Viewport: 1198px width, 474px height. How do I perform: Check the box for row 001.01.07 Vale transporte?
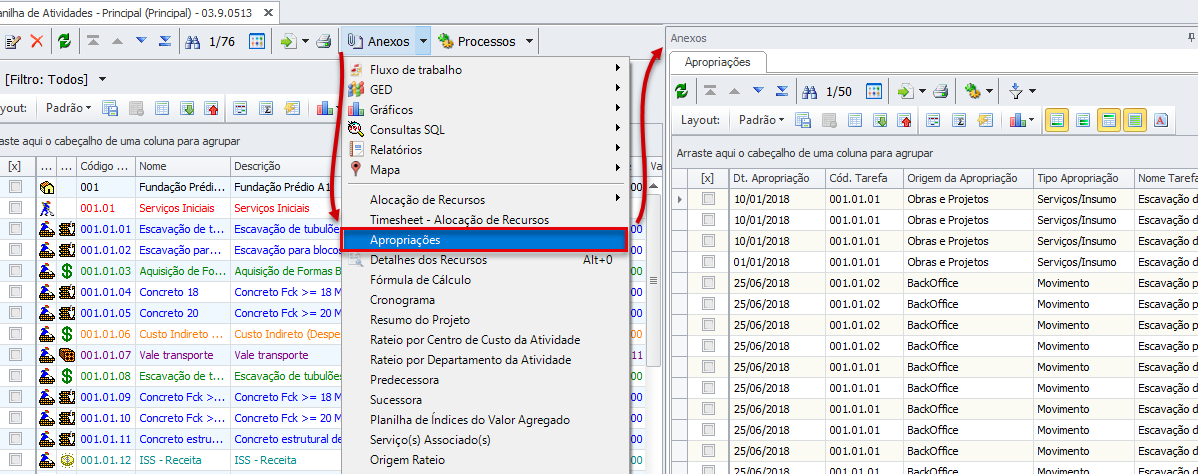(15, 355)
